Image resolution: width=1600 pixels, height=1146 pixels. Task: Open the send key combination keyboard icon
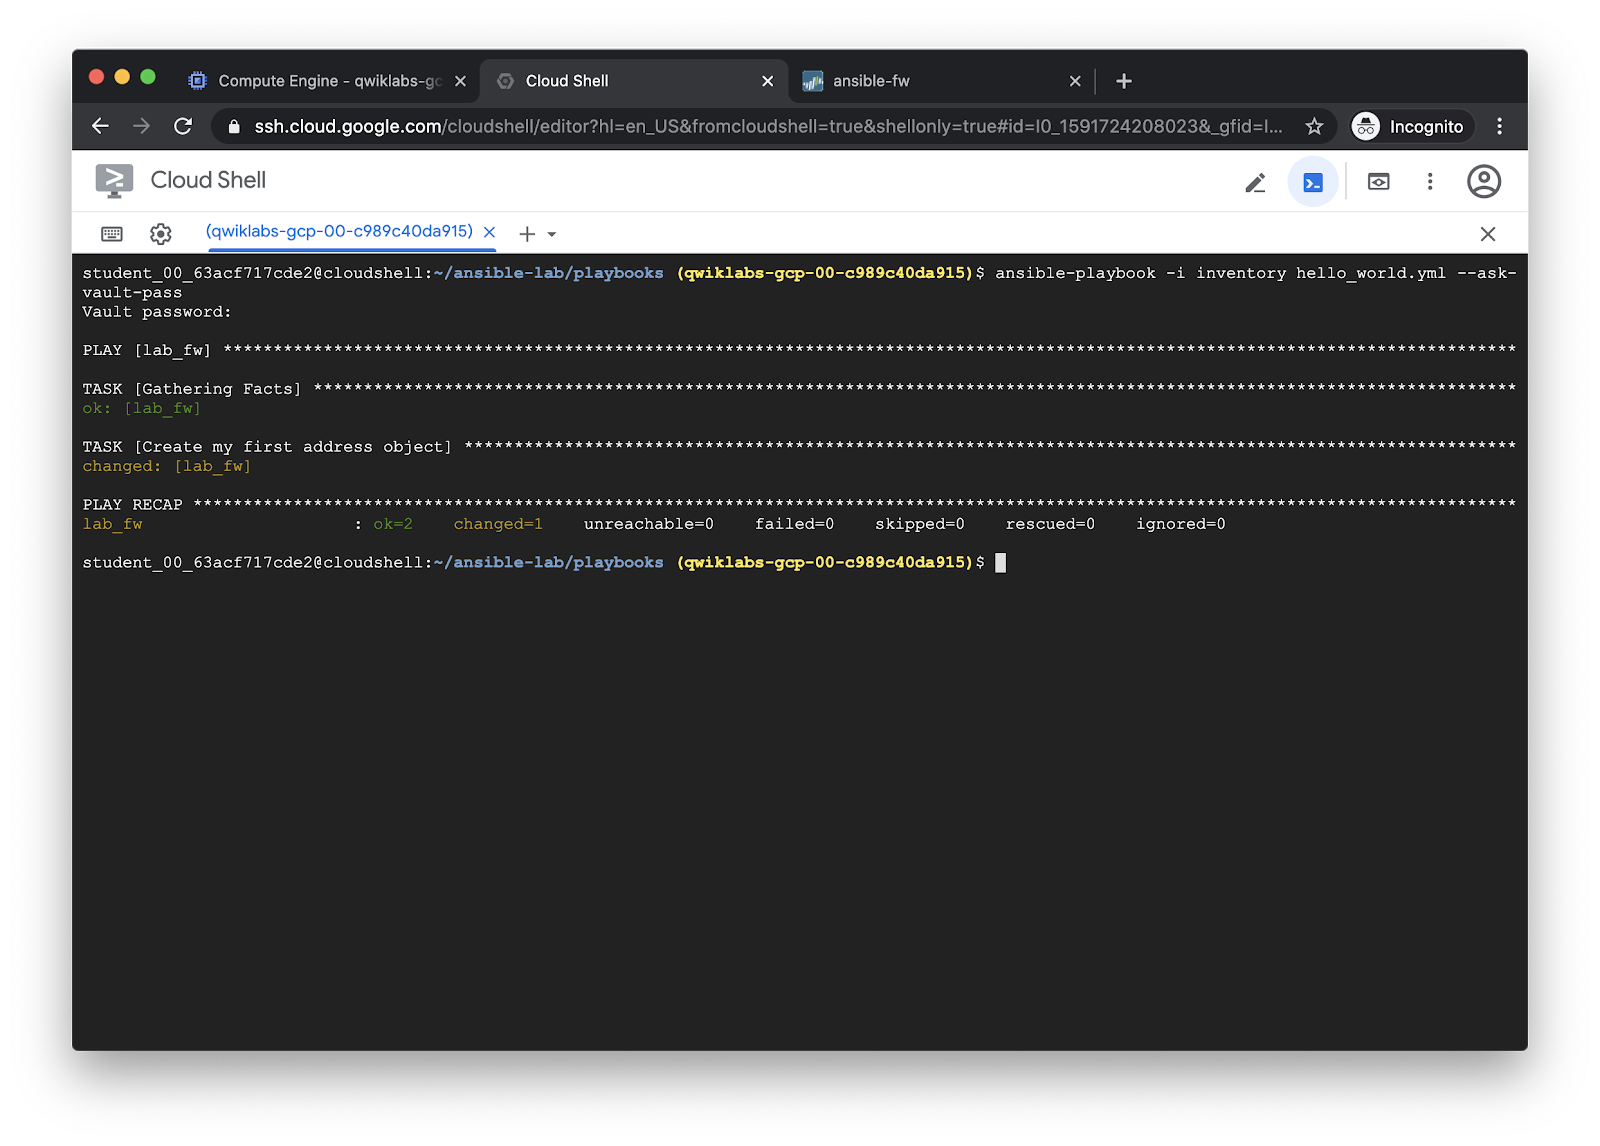tap(112, 234)
